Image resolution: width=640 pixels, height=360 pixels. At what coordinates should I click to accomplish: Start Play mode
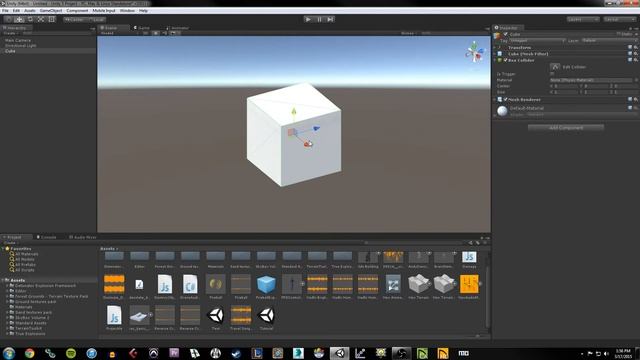coord(308,19)
